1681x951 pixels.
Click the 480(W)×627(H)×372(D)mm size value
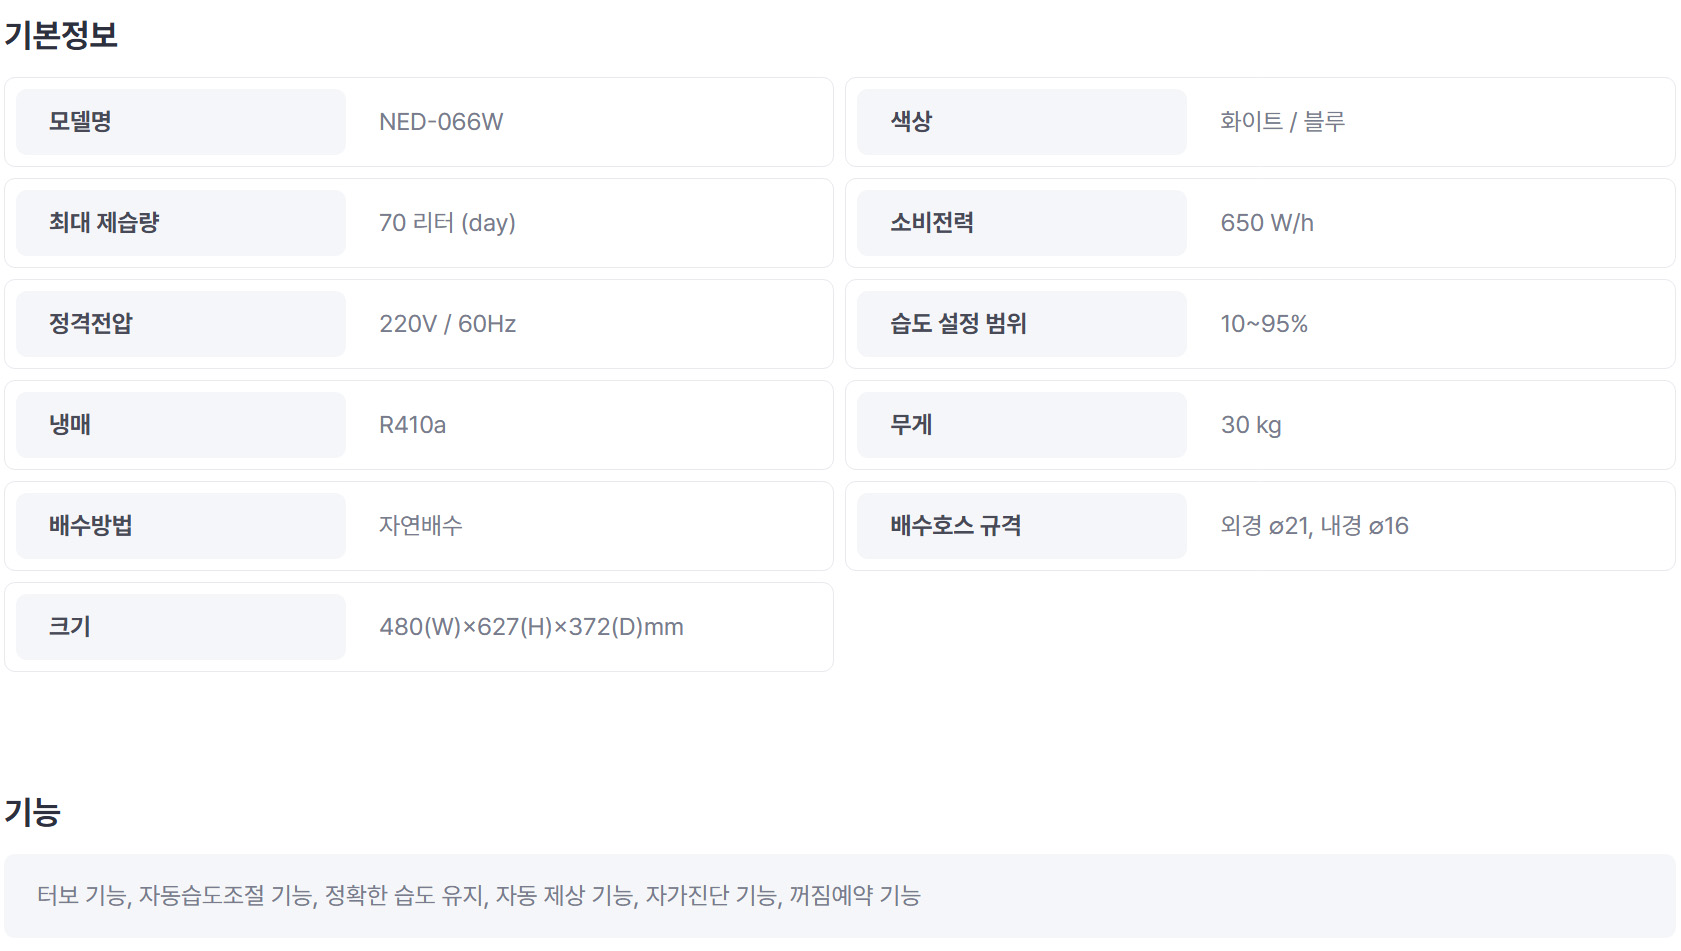tap(531, 627)
